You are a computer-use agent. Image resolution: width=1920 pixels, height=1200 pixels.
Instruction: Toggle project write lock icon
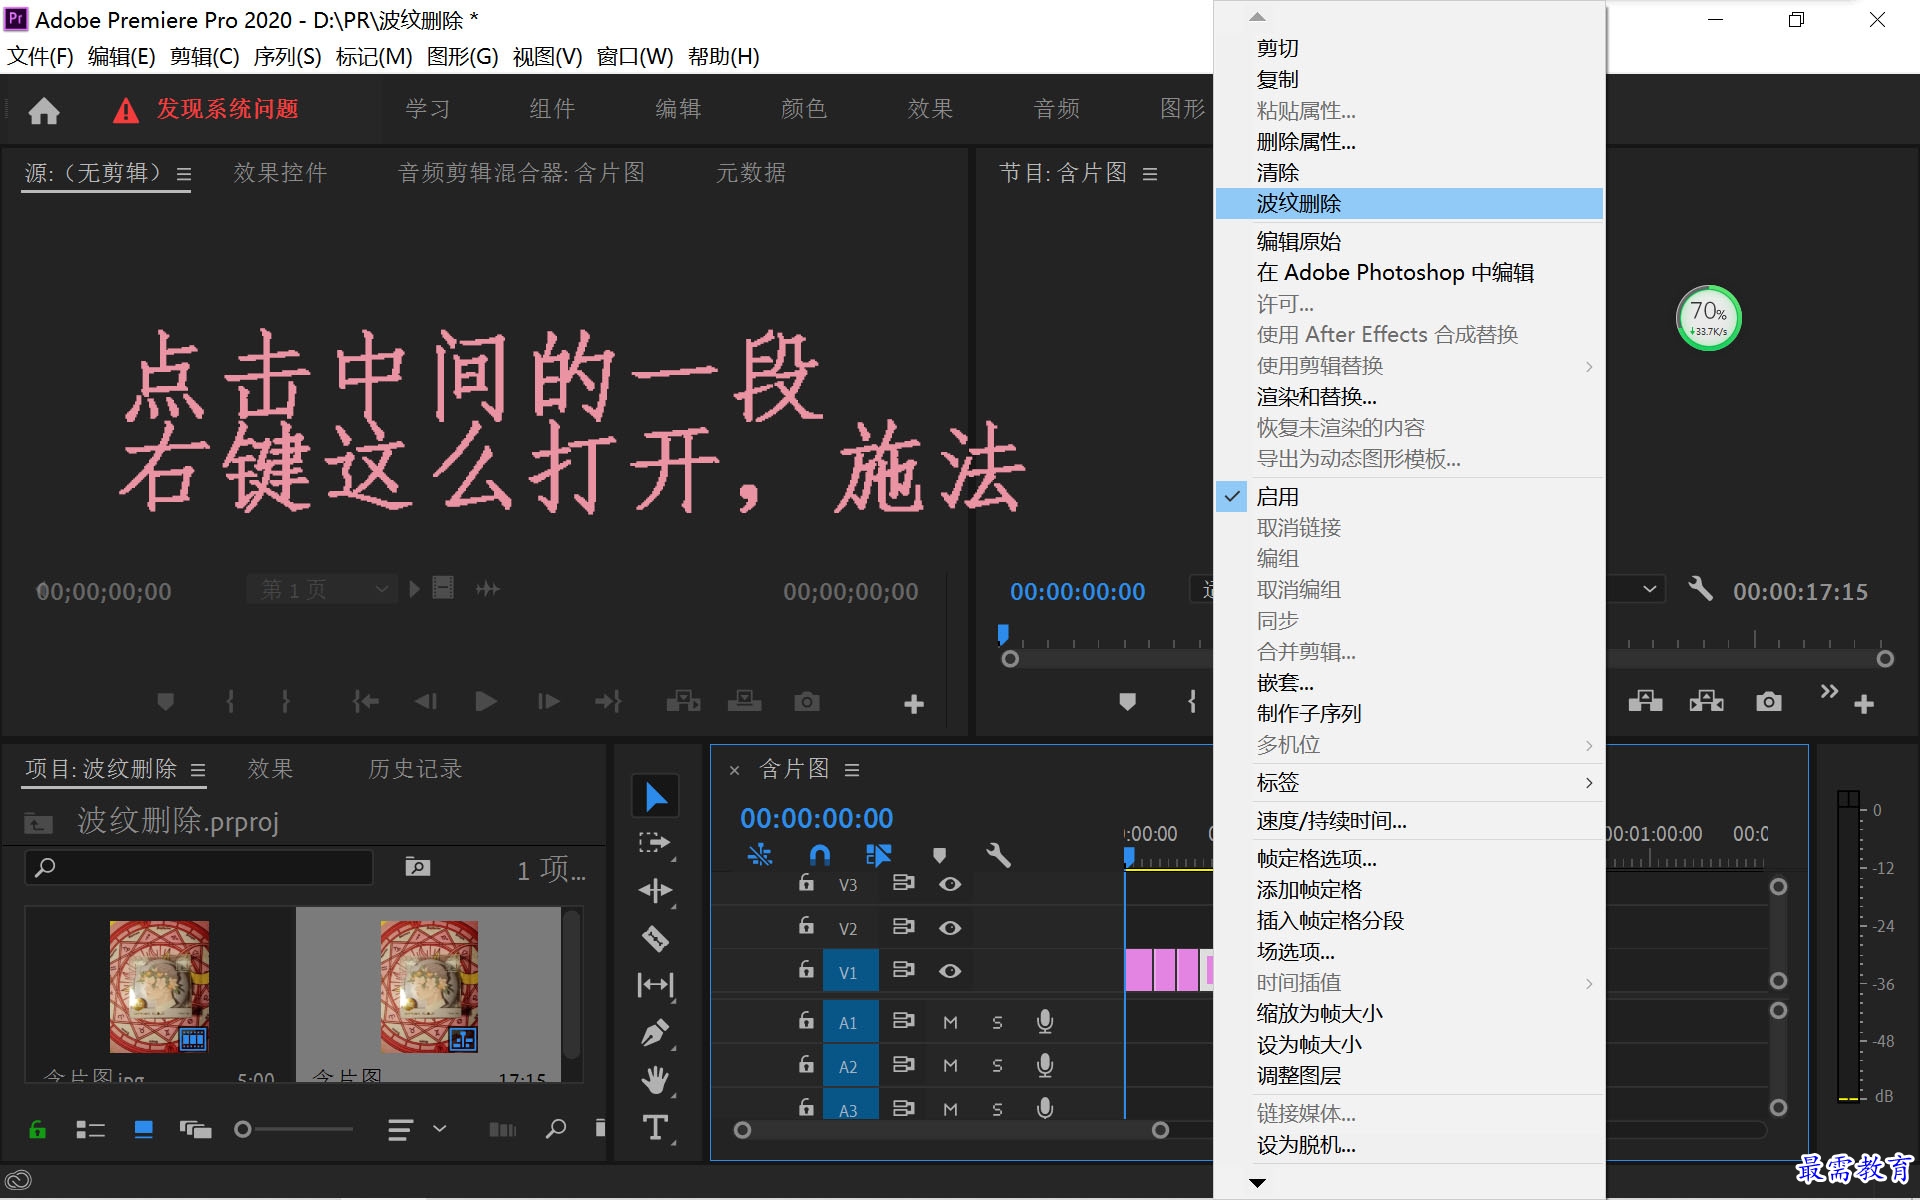[x=37, y=1130]
